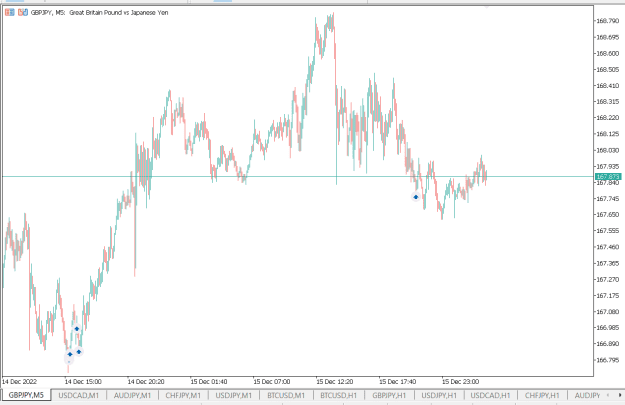The width and height of the screenshot is (625, 405).
Task: Click the 167.270 price scale label
Action: coord(607,279)
